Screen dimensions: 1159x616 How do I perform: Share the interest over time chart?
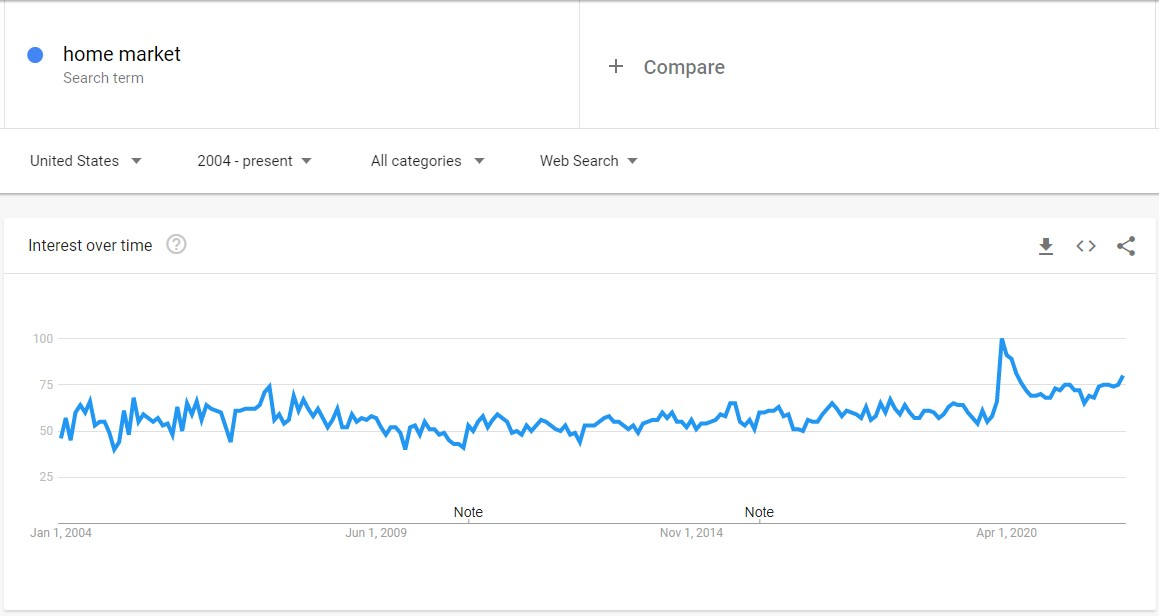tap(1126, 246)
